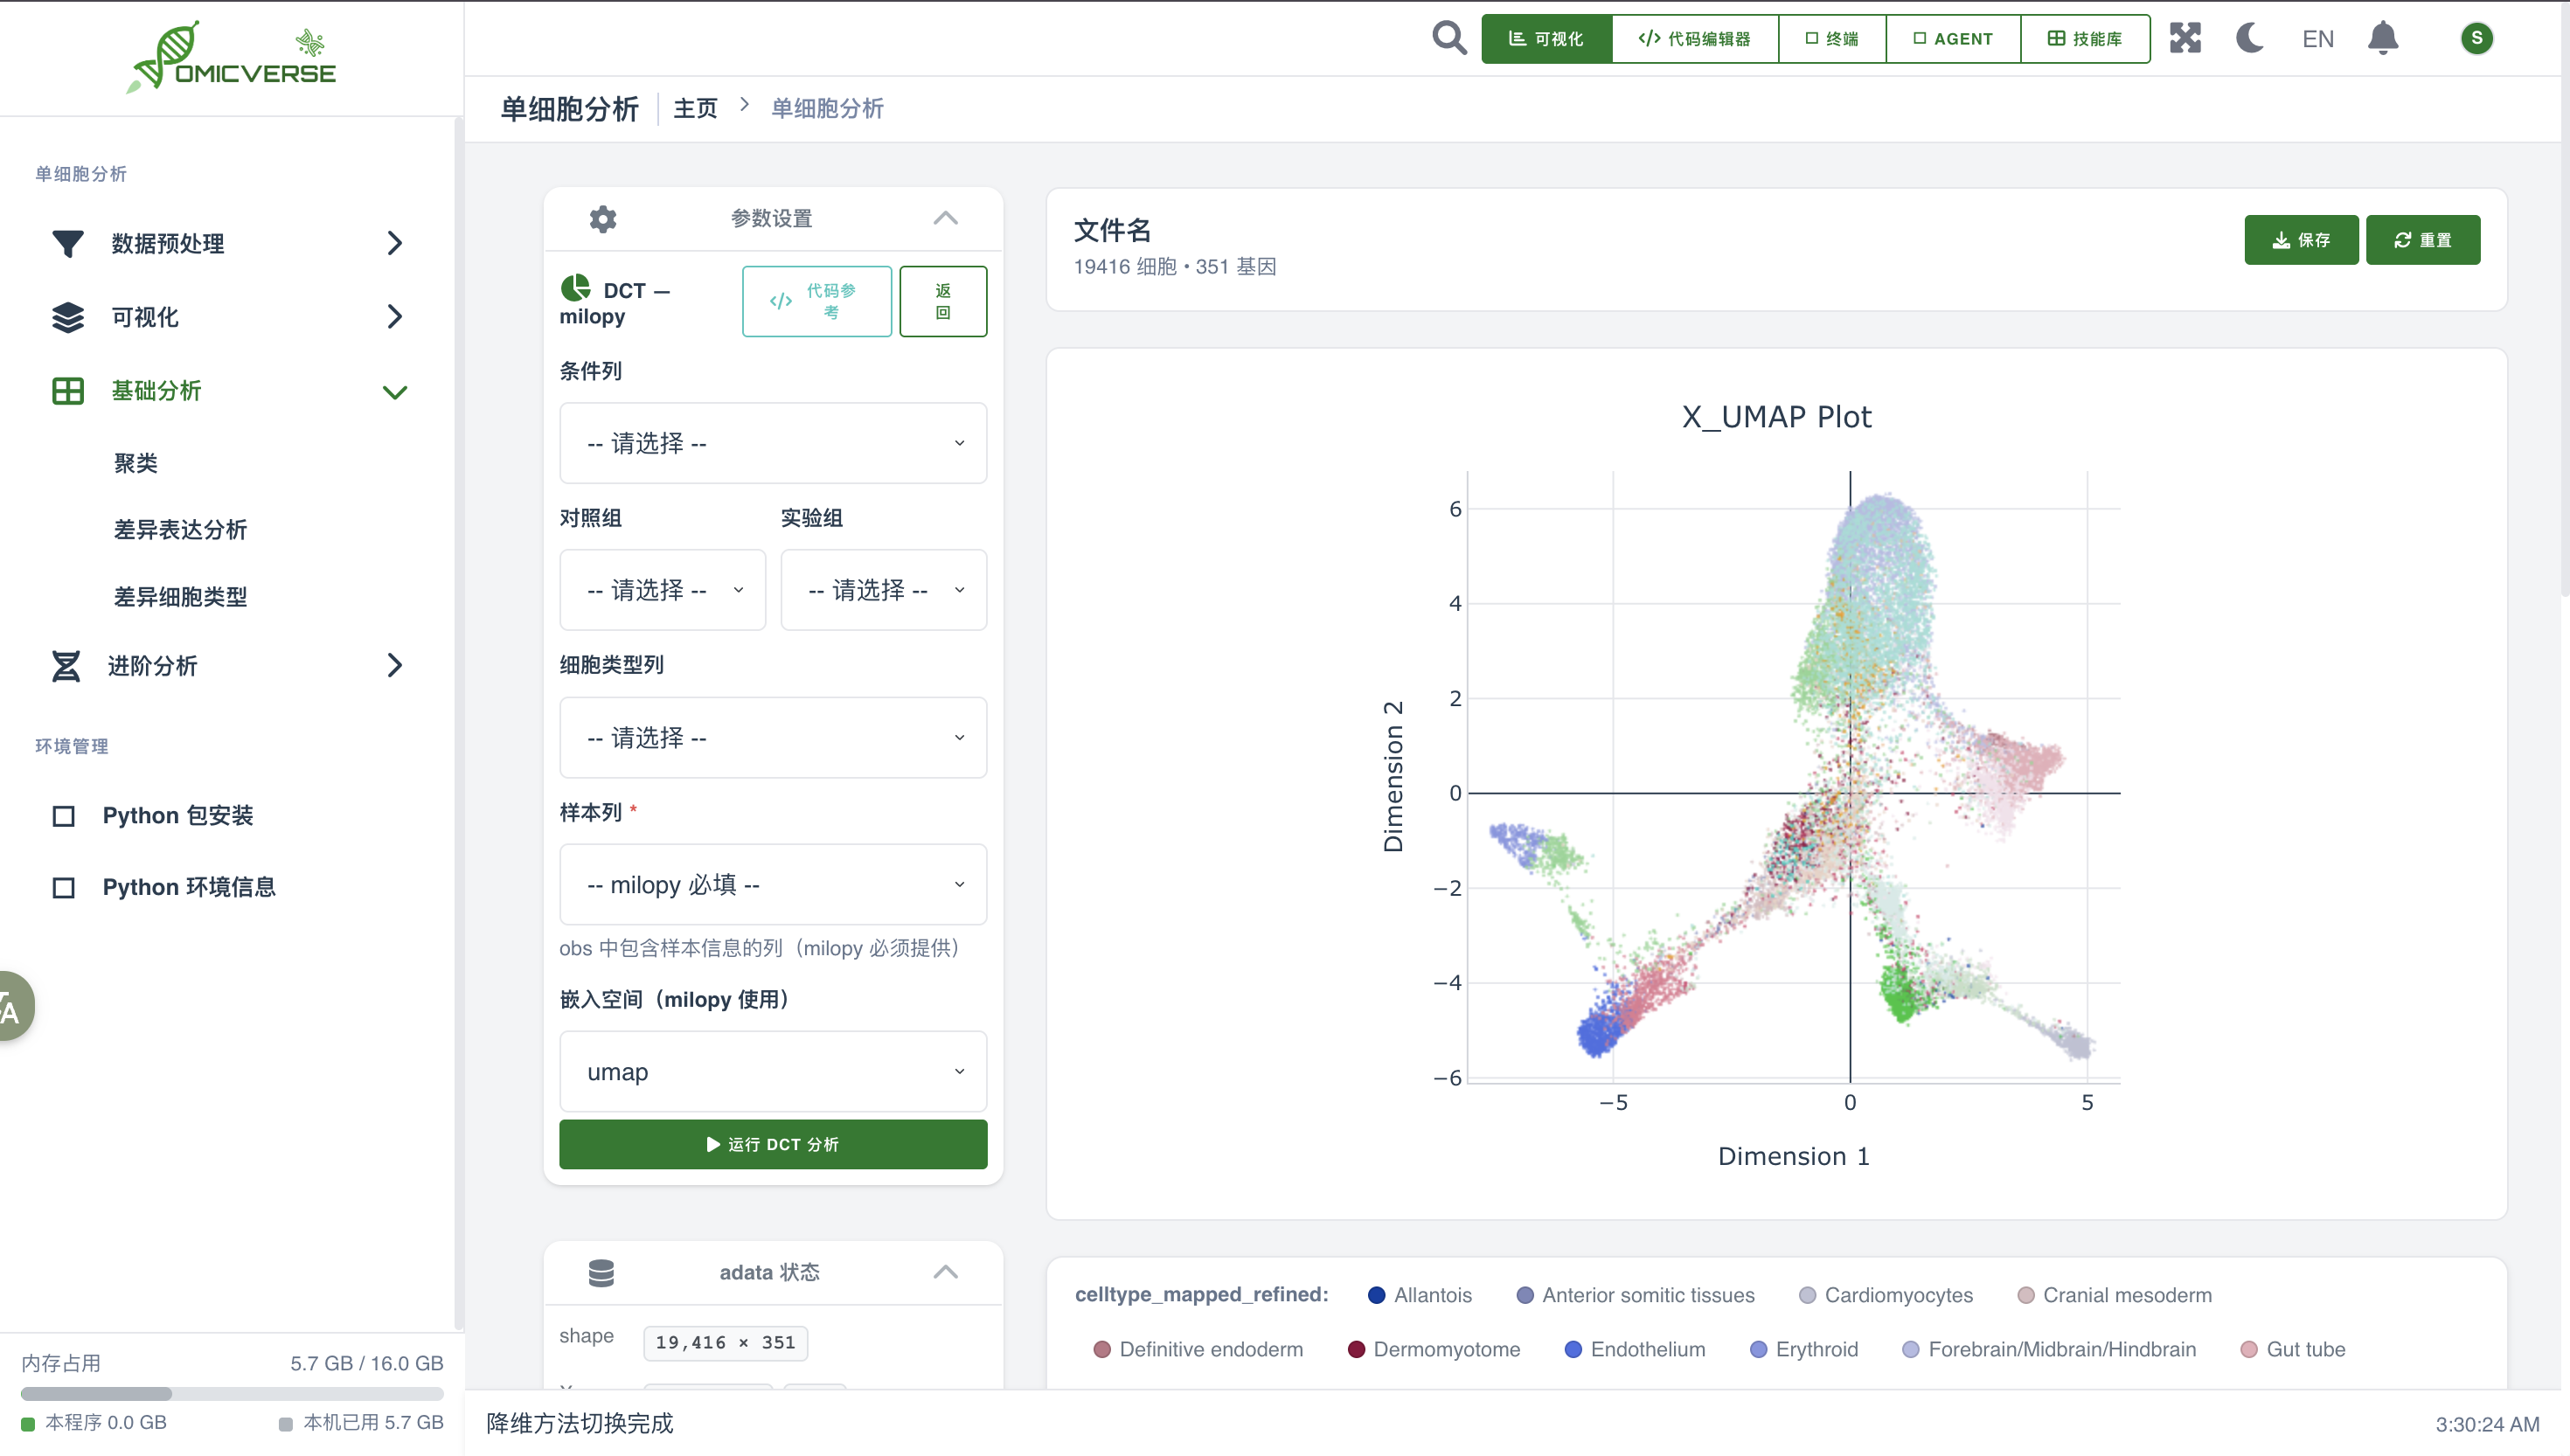Screen dimensions: 2570x1456
Task: Click the fullscreen expand icon
Action: tap(2185, 38)
